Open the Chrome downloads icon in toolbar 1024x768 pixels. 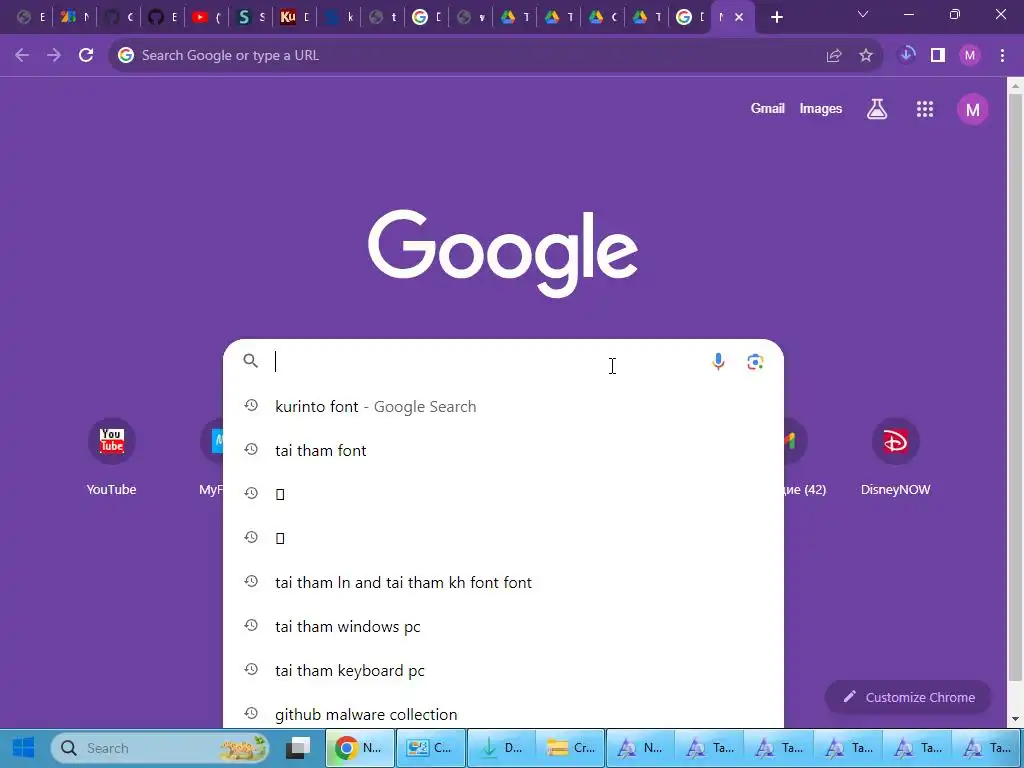pyautogui.click(x=906, y=56)
